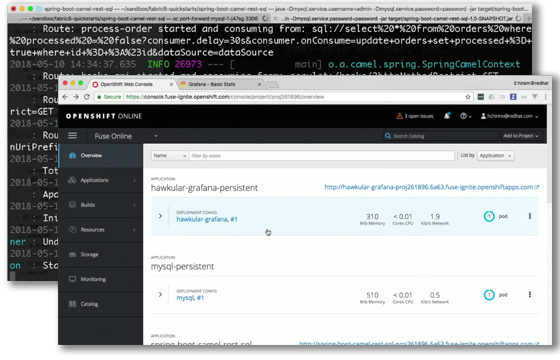Click the 310 MiB Memory metric
560x360 pixels.
[x=372, y=219]
